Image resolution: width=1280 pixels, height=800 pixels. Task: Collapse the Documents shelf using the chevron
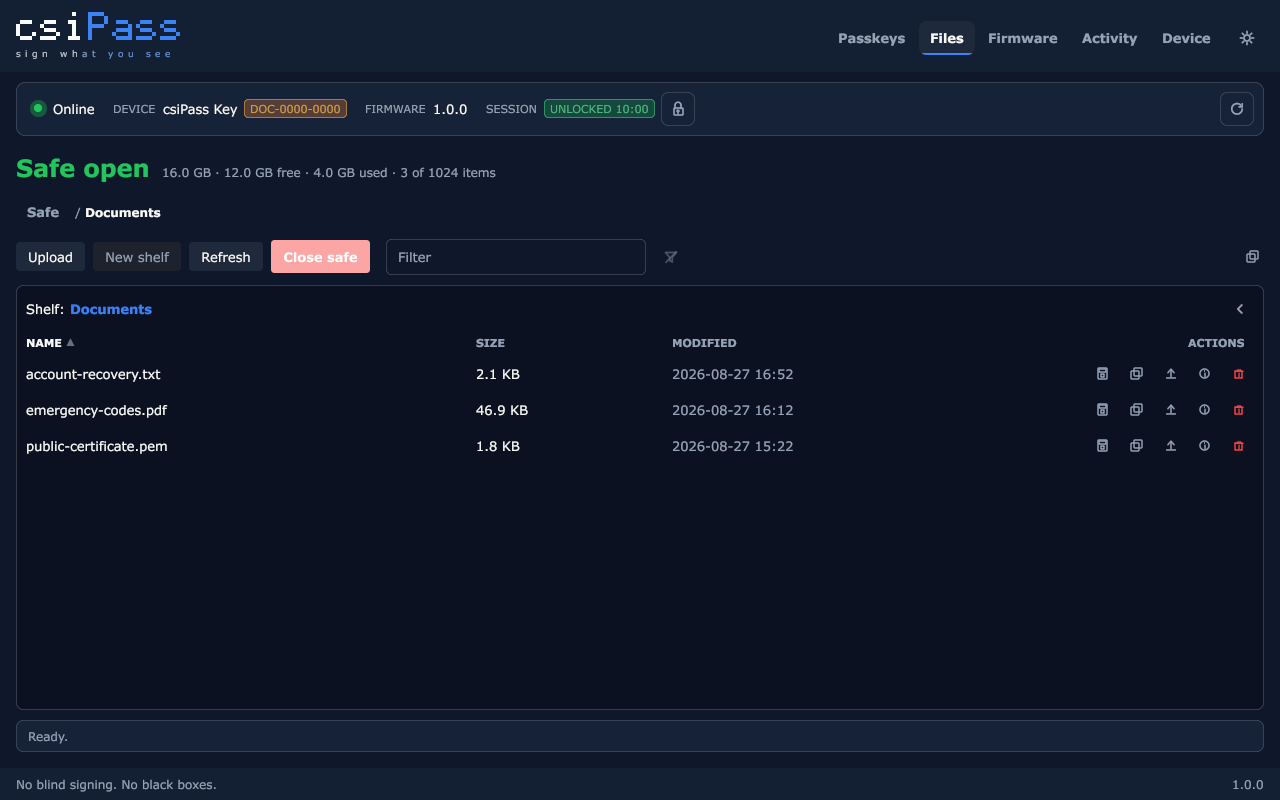point(1240,309)
